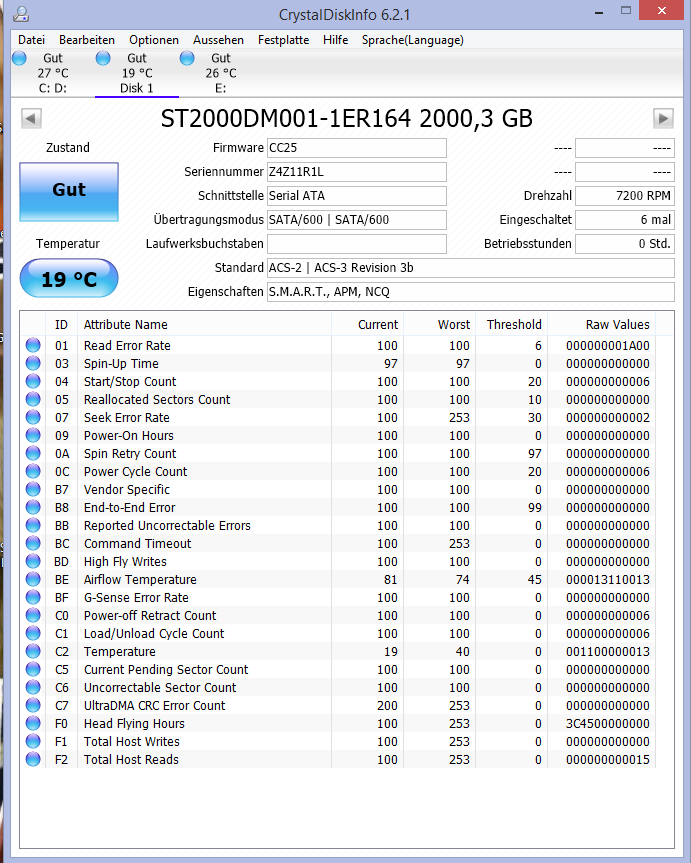Click the 19 °C temperature button
This screenshot has width=691, height=863.
[x=69, y=278]
